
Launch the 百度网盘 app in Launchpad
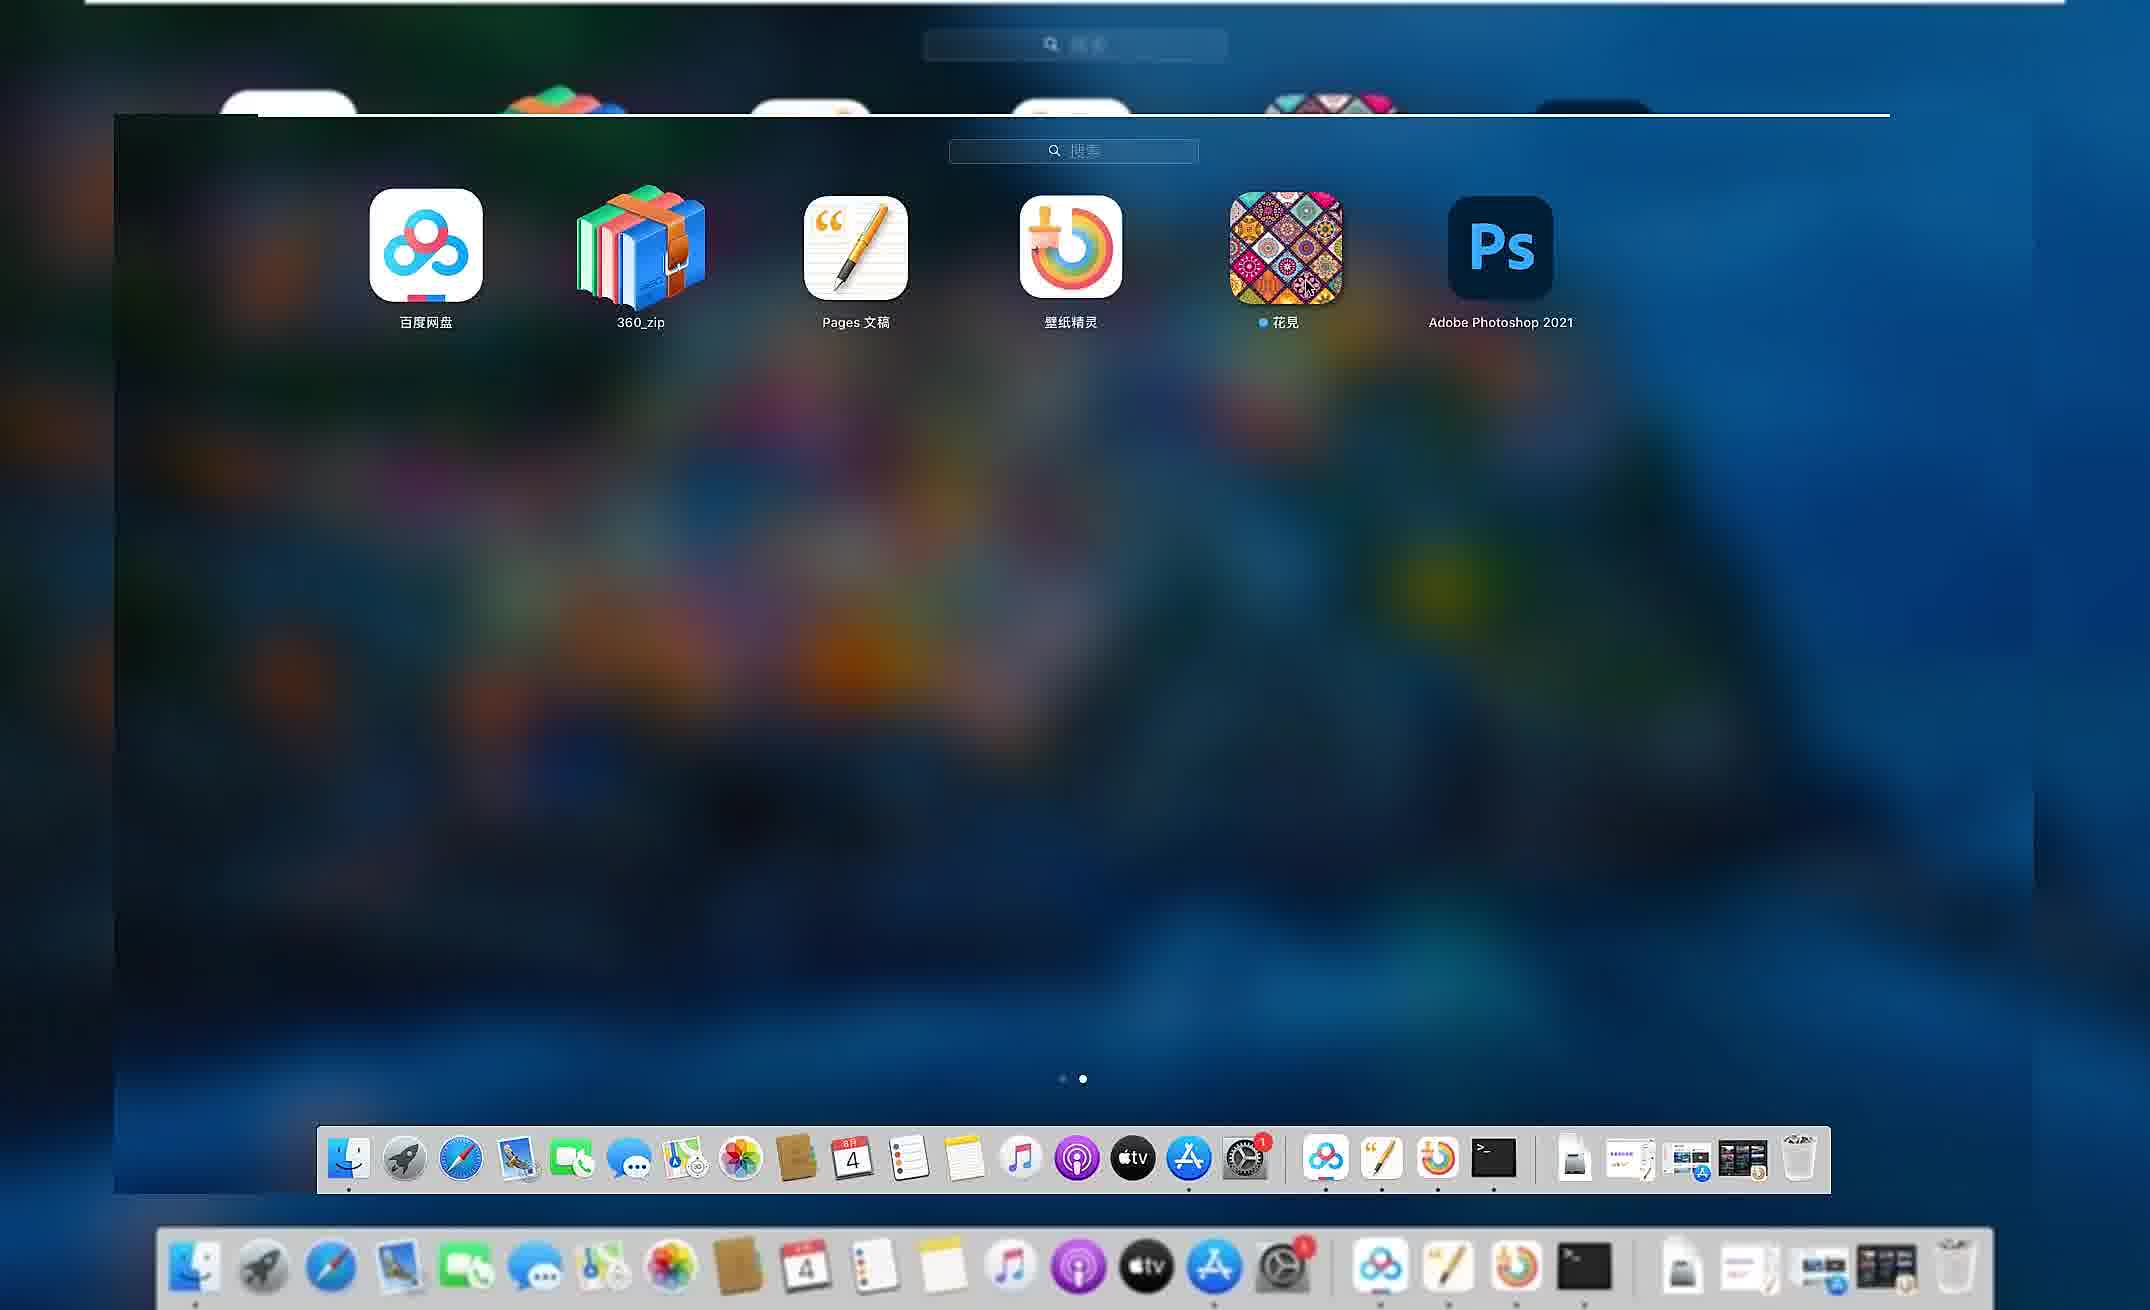coord(426,245)
